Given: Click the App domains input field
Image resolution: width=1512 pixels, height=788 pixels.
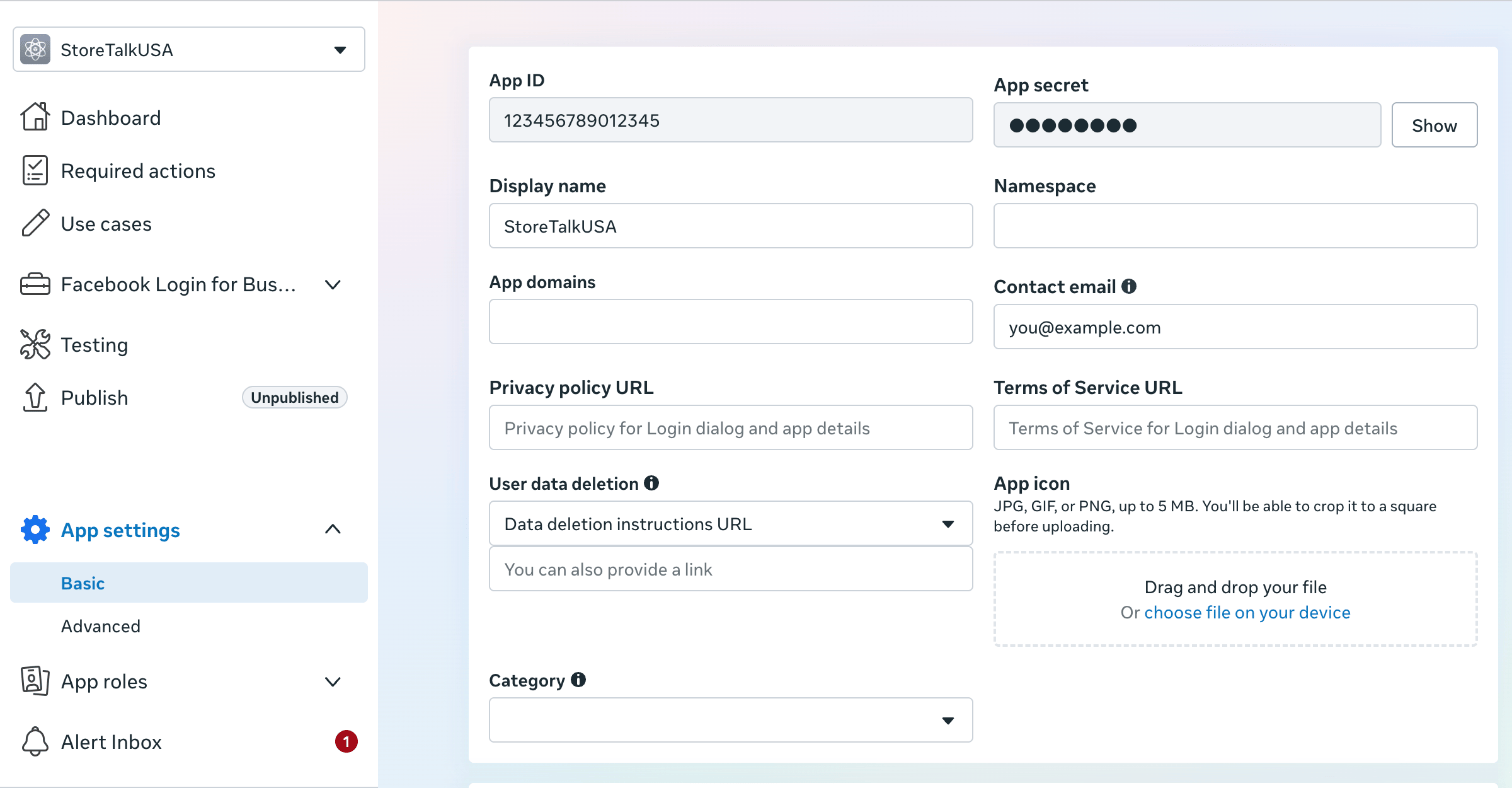Looking at the screenshot, I should point(731,322).
